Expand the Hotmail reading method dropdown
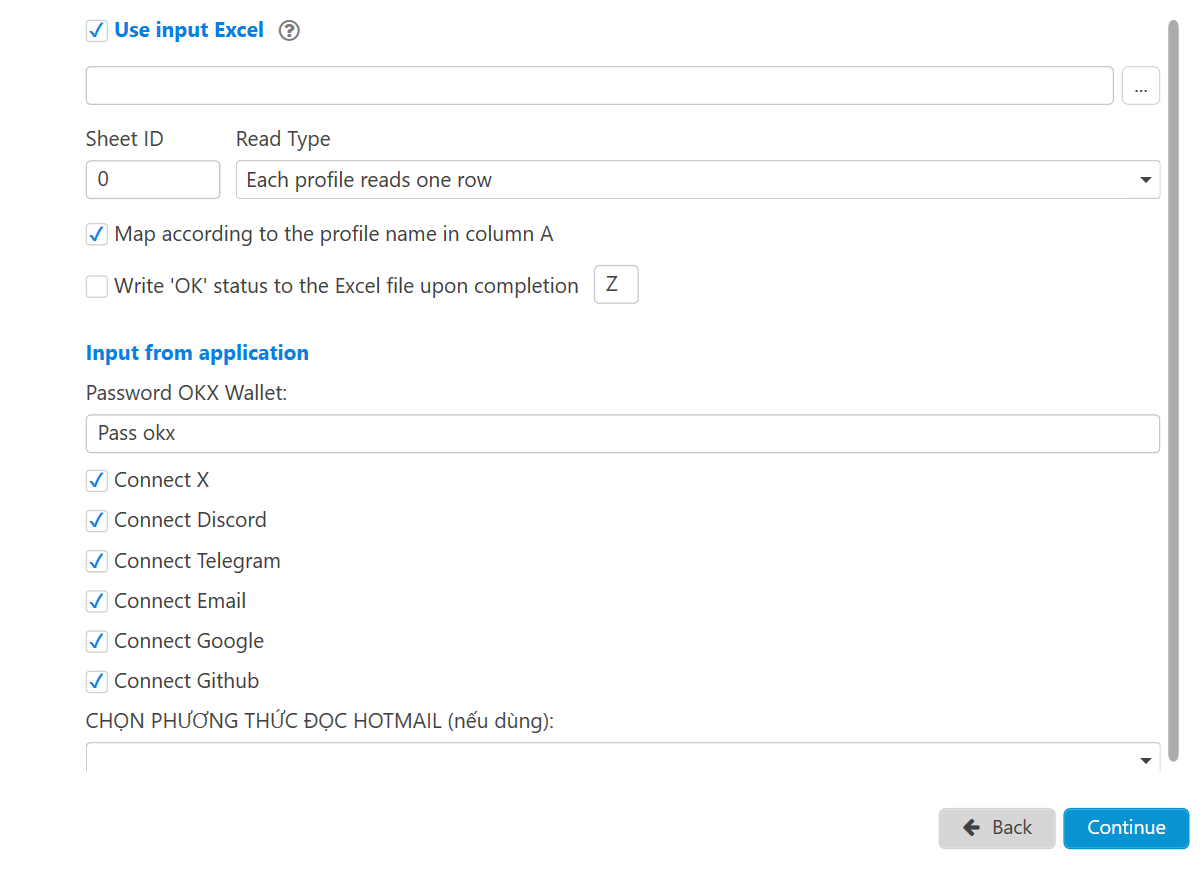This screenshot has width=1204, height=873. (x=622, y=758)
